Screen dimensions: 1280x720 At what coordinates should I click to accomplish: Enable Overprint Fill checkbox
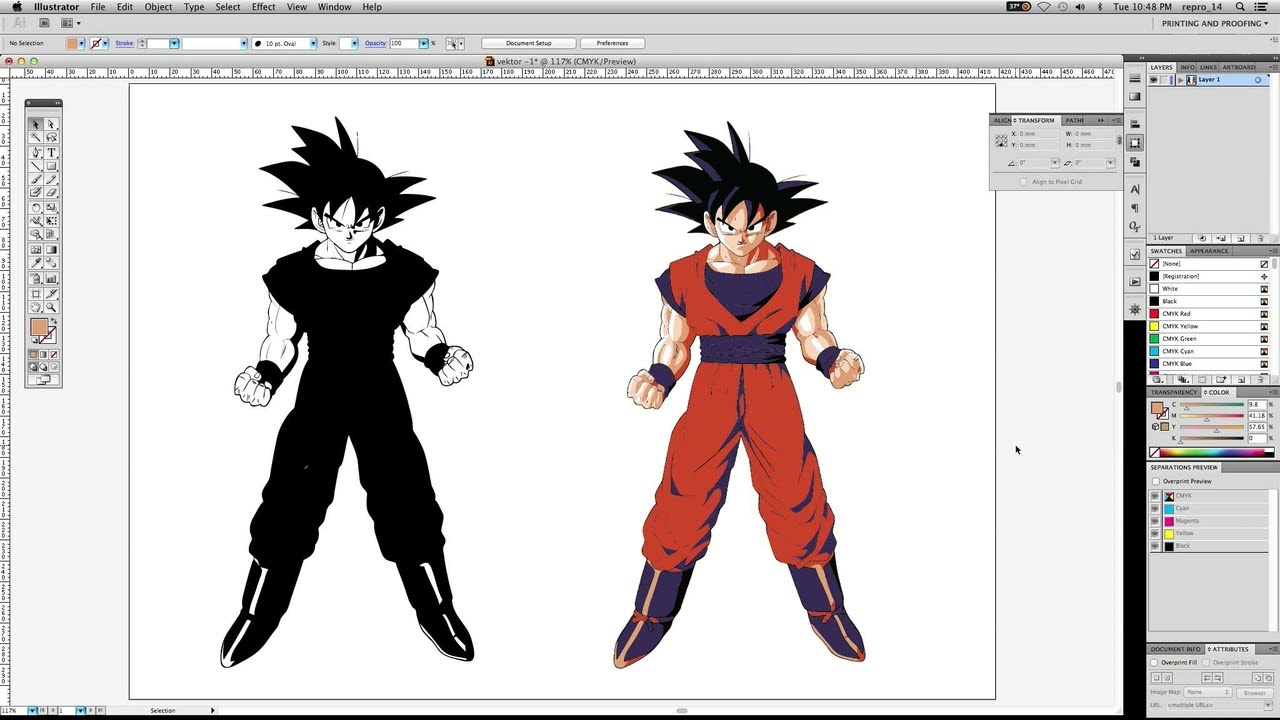coord(1154,662)
